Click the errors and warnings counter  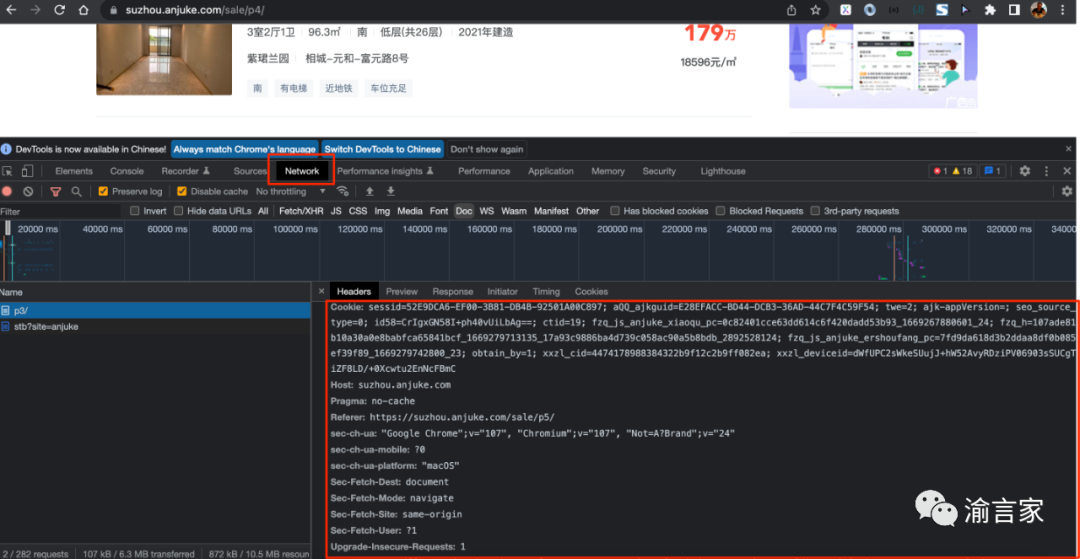(953, 171)
